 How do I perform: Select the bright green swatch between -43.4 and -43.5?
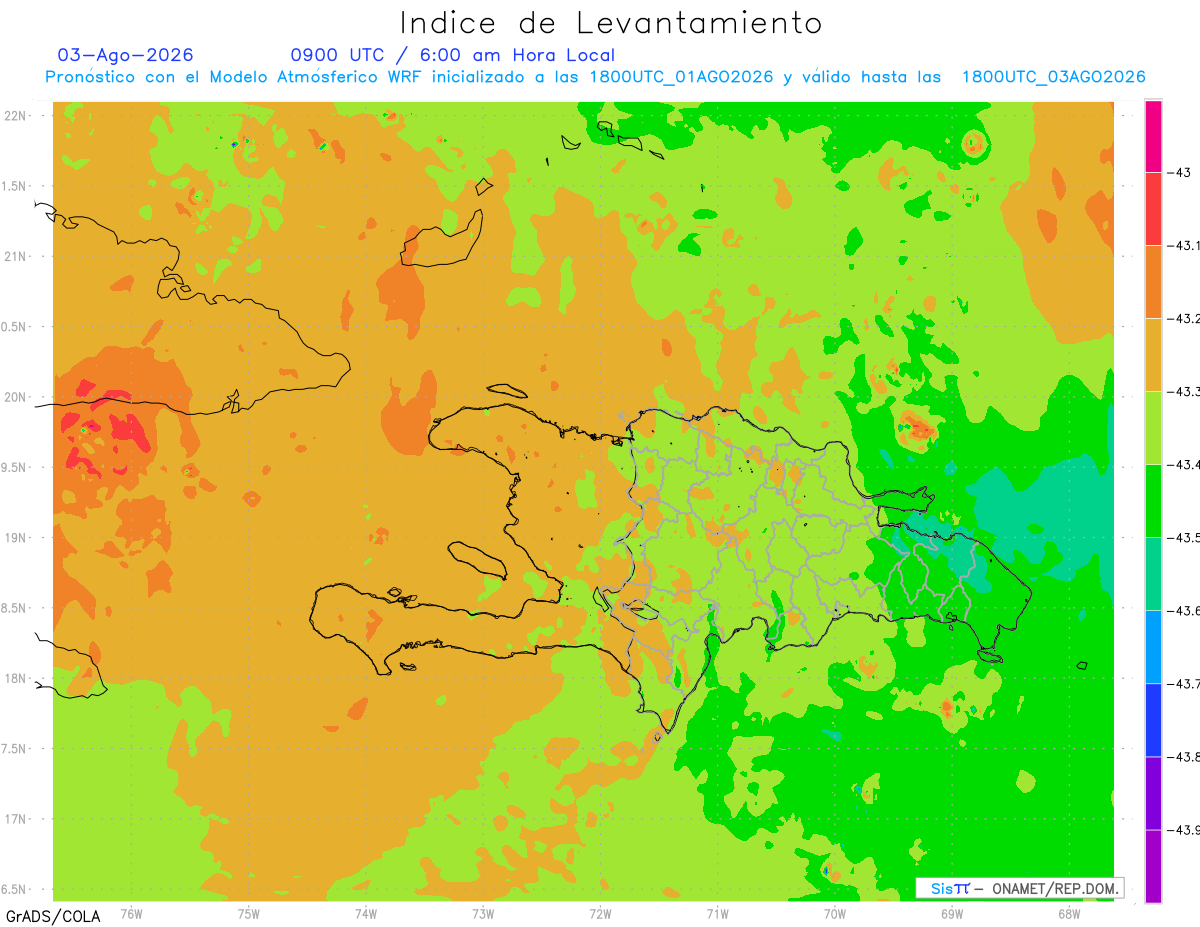point(1153,501)
